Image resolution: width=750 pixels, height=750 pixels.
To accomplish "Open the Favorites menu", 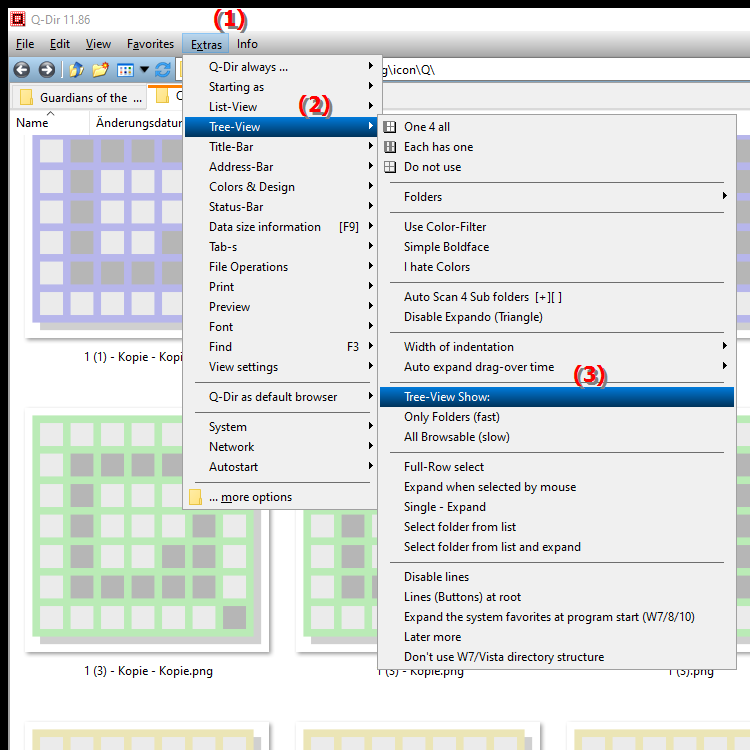I will tap(150, 44).
